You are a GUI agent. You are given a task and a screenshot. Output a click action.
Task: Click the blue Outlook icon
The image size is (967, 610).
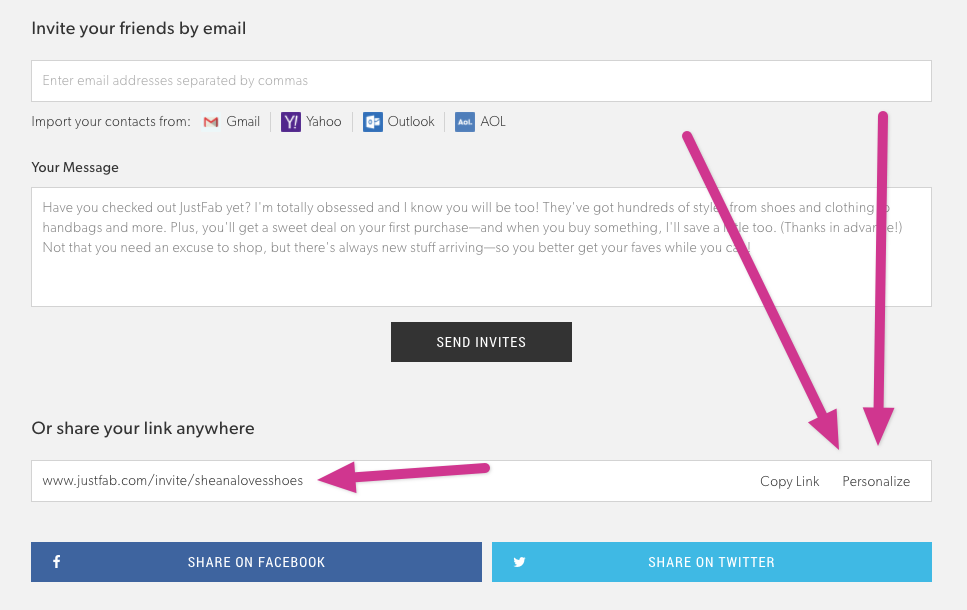click(x=372, y=122)
